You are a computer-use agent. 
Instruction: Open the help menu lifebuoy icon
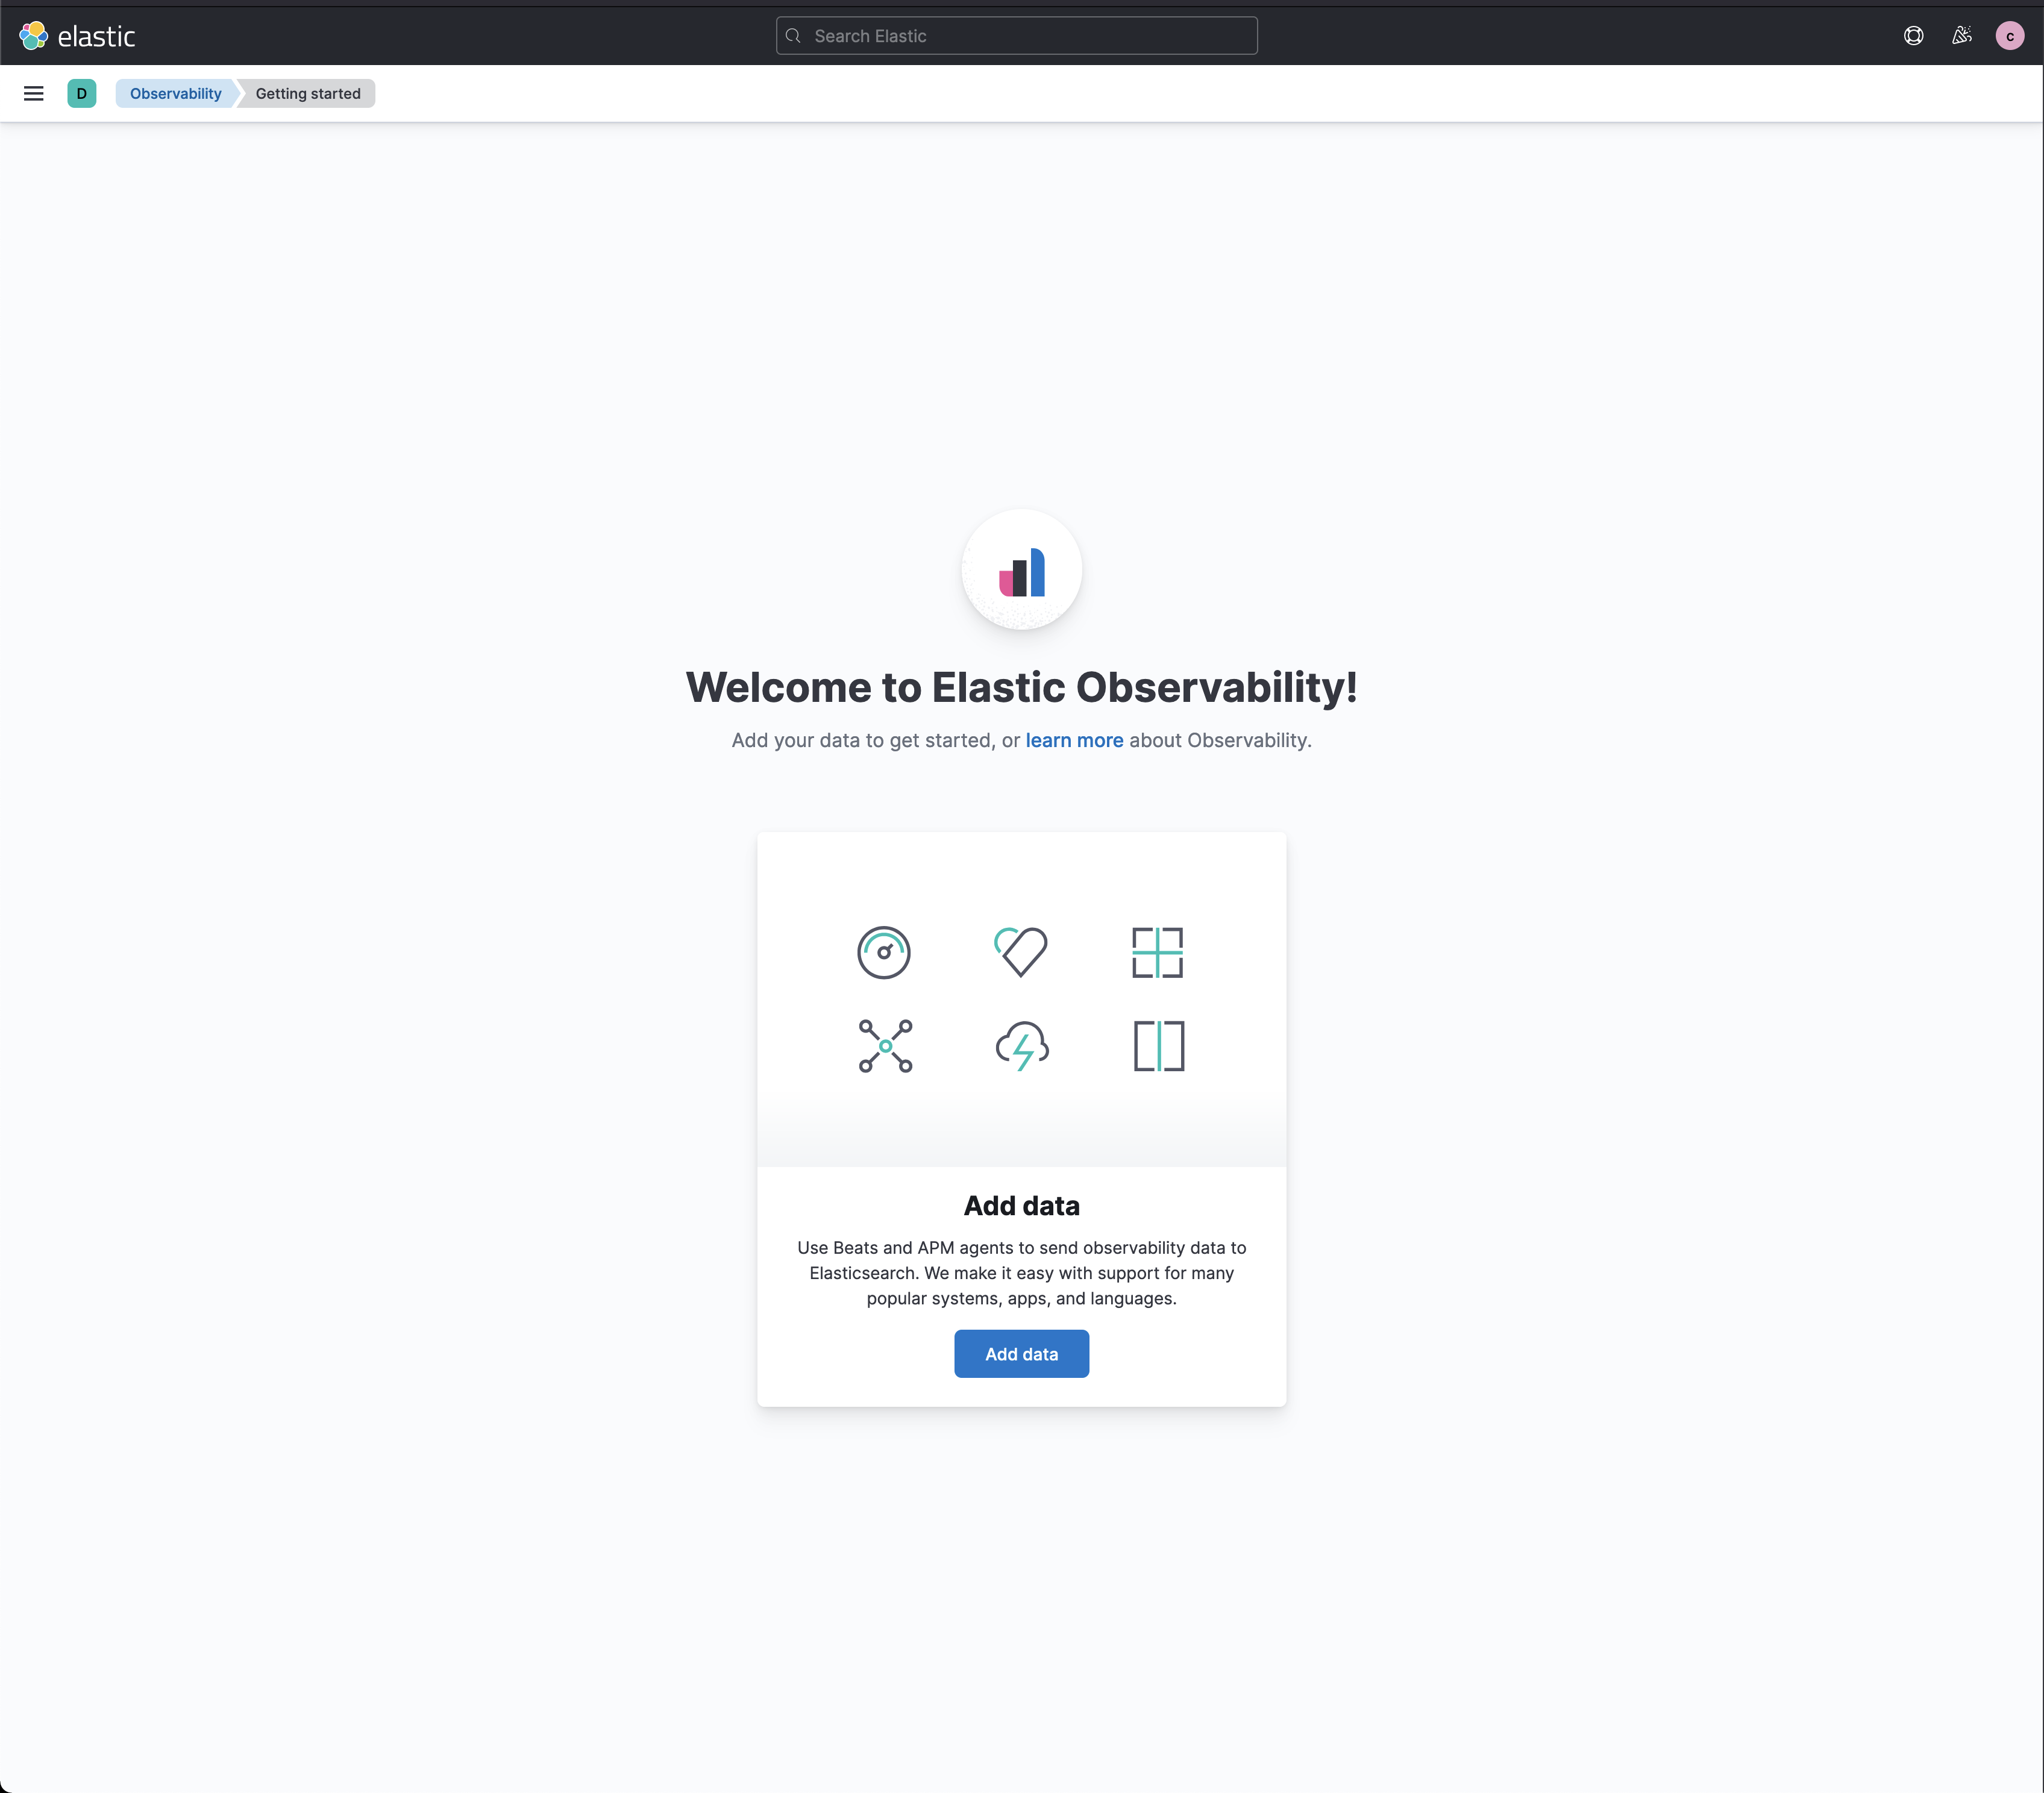1913,36
